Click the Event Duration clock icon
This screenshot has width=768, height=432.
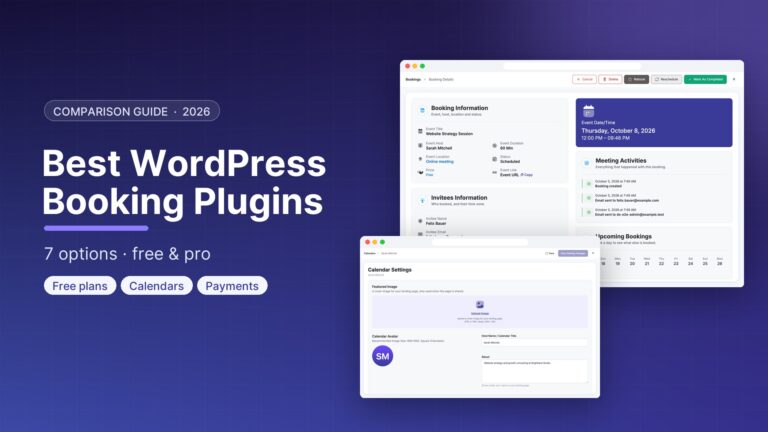point(494,145)
